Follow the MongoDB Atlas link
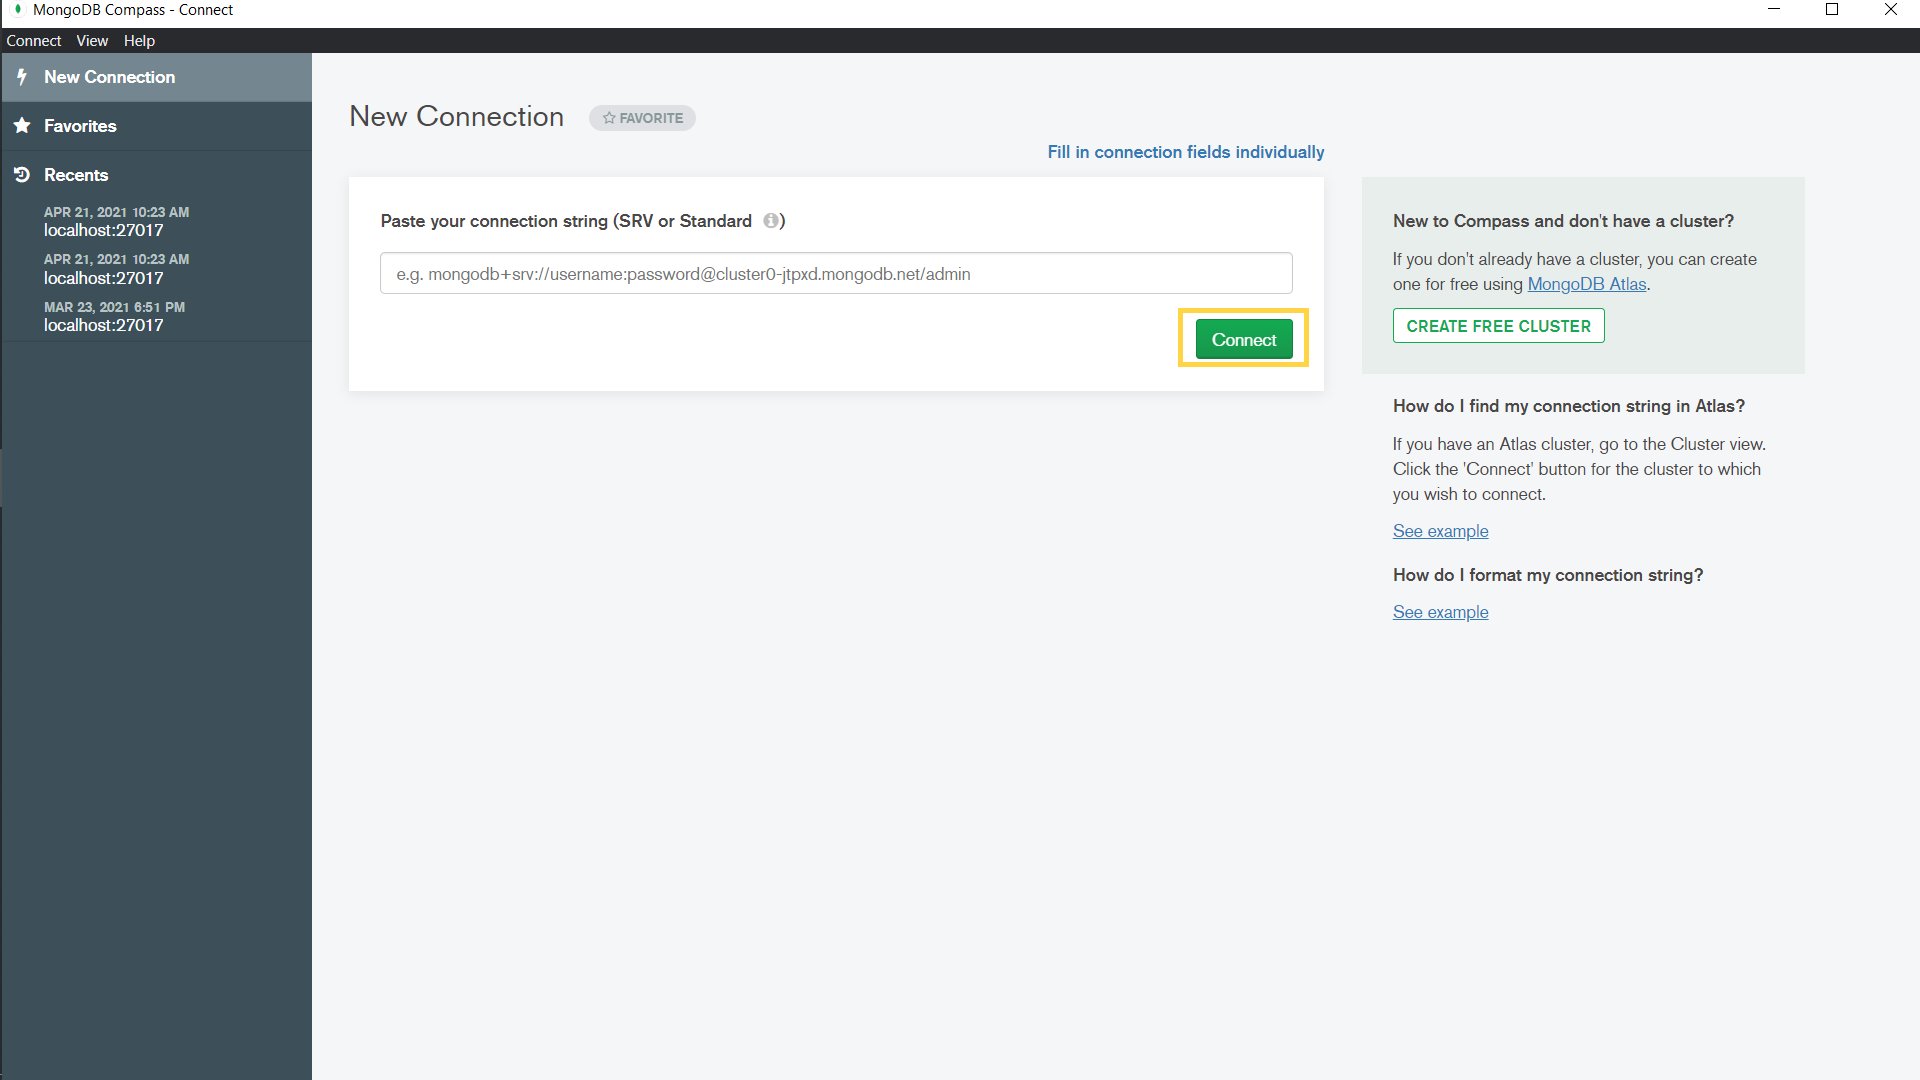The width and height of the screenshot is (1920, 1080). 1586,284
